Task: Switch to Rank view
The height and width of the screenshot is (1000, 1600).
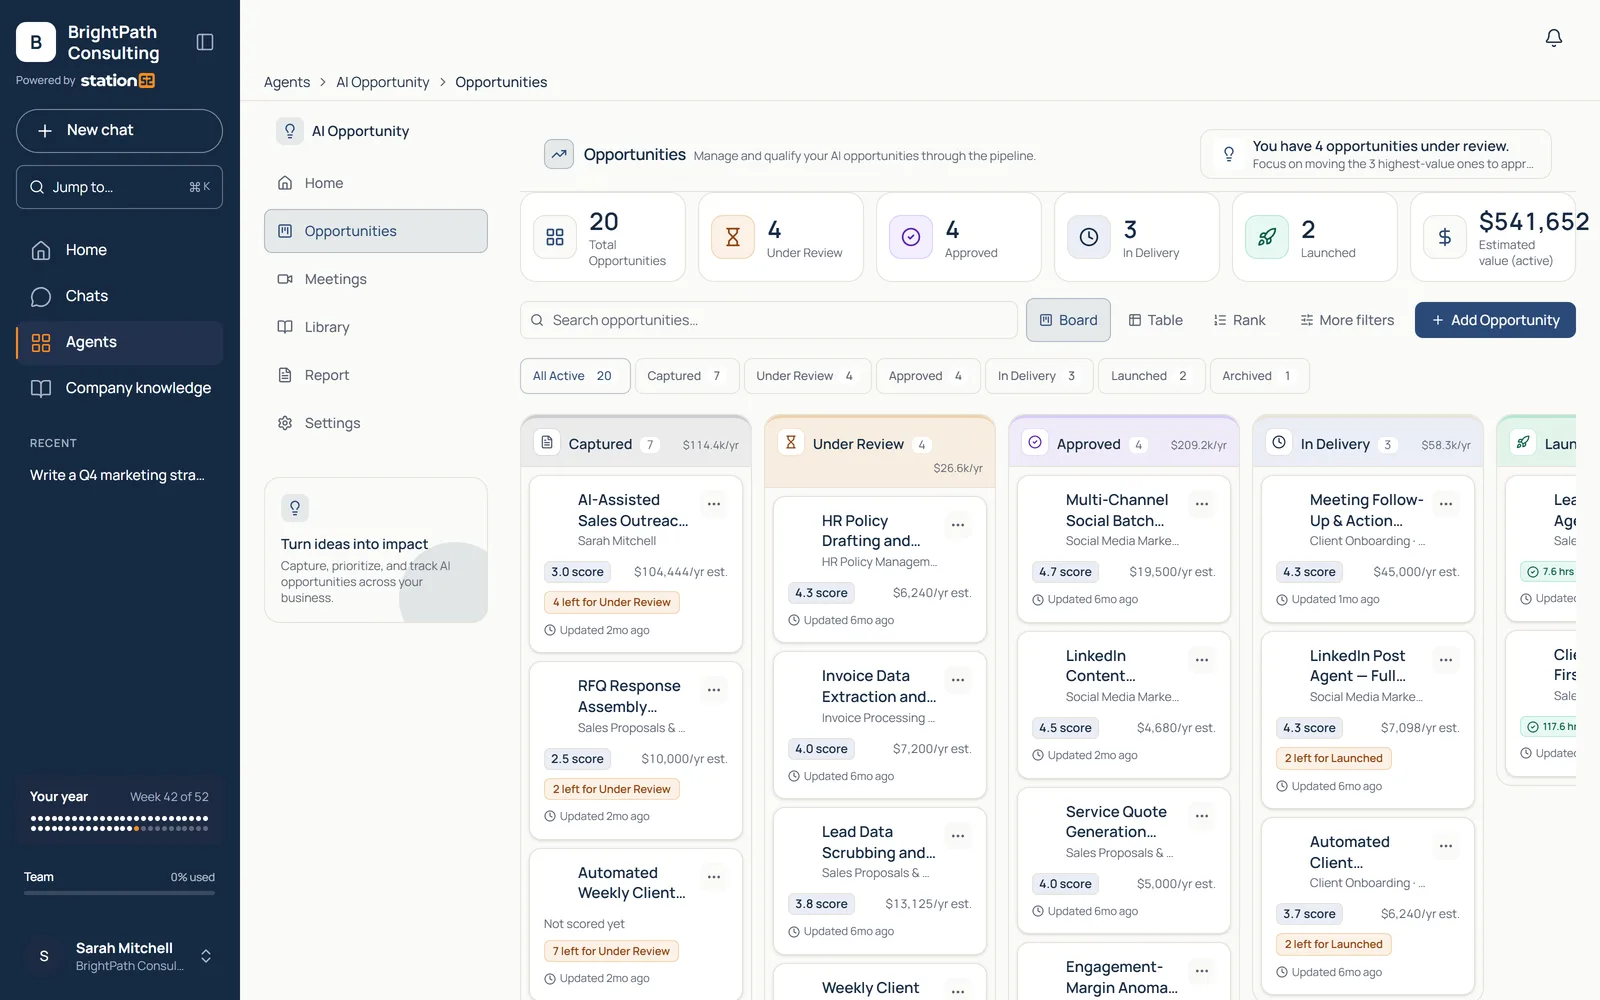Action: (1240, 320)
